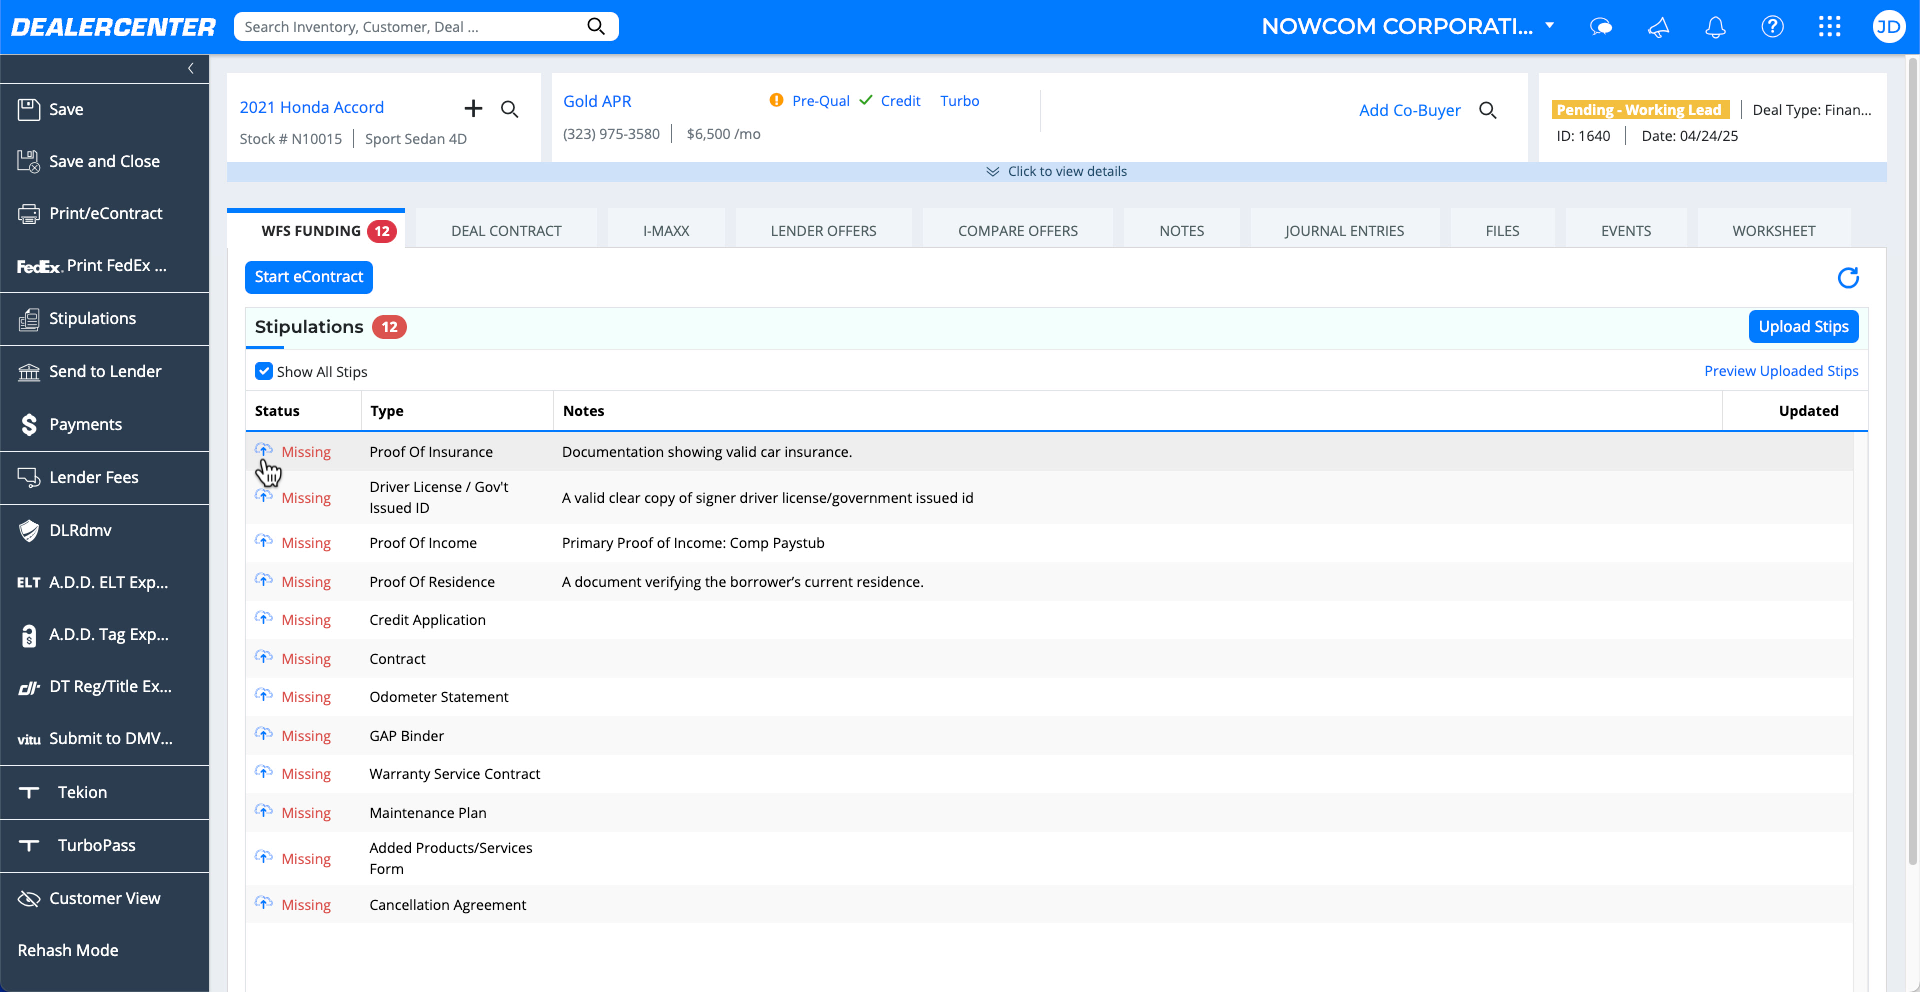Viewport: 1920px width, 992px height.
Task: Switch to the Deal Contract tab
Action: (x=506, y=231)
